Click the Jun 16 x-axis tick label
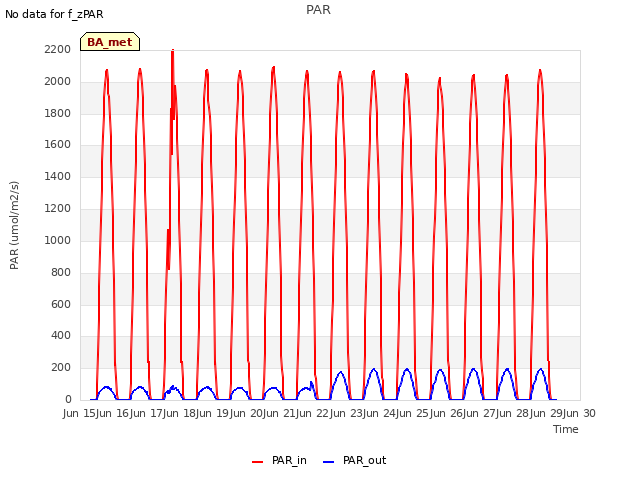Viewport: 640px width, 480px height. click(x=113, y=413)
